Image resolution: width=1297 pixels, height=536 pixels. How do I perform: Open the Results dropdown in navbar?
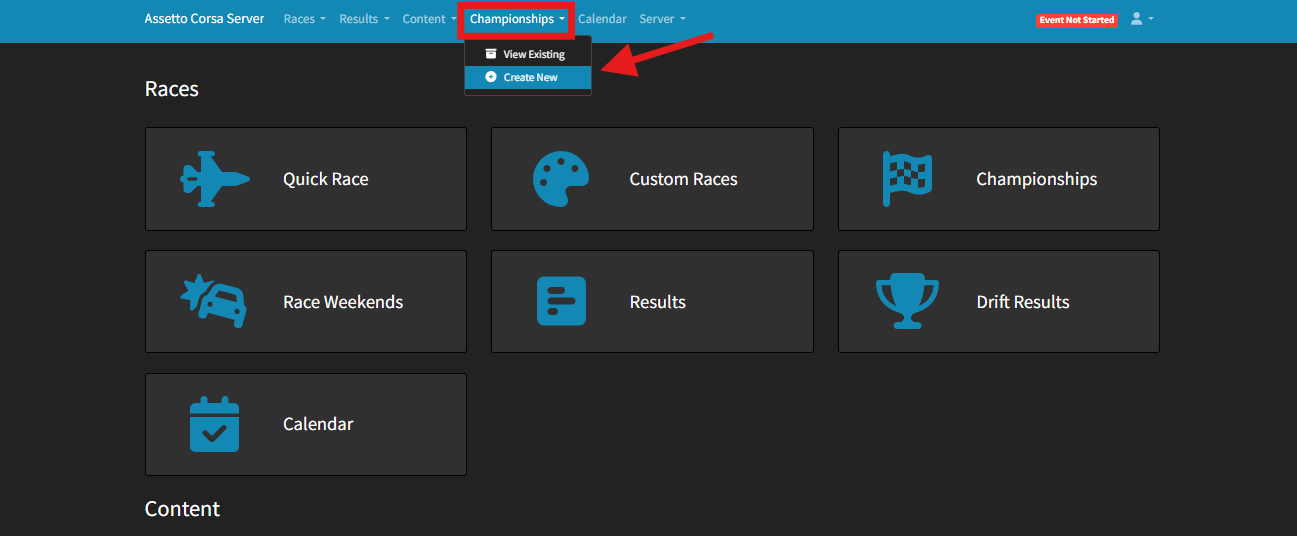364,19
